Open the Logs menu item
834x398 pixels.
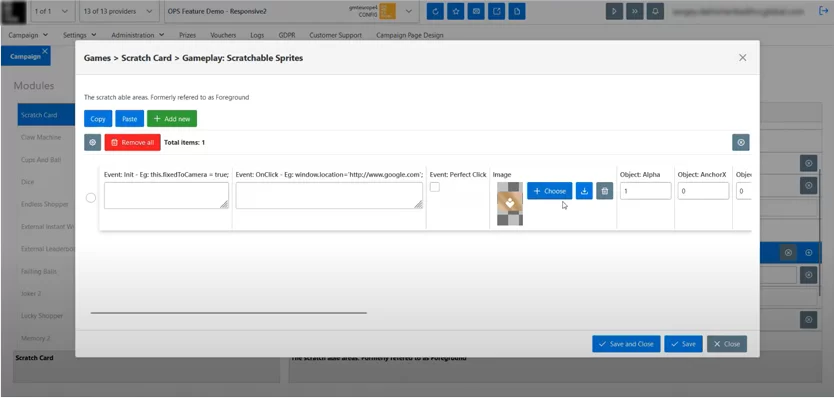[x=257, y=35]
